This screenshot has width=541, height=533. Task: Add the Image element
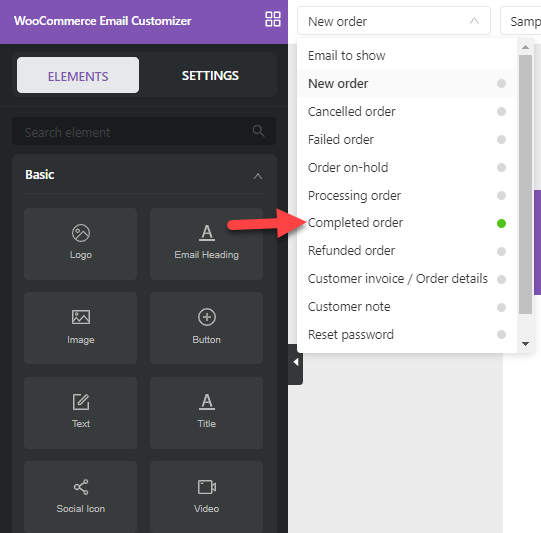click(x=80, y=328)
